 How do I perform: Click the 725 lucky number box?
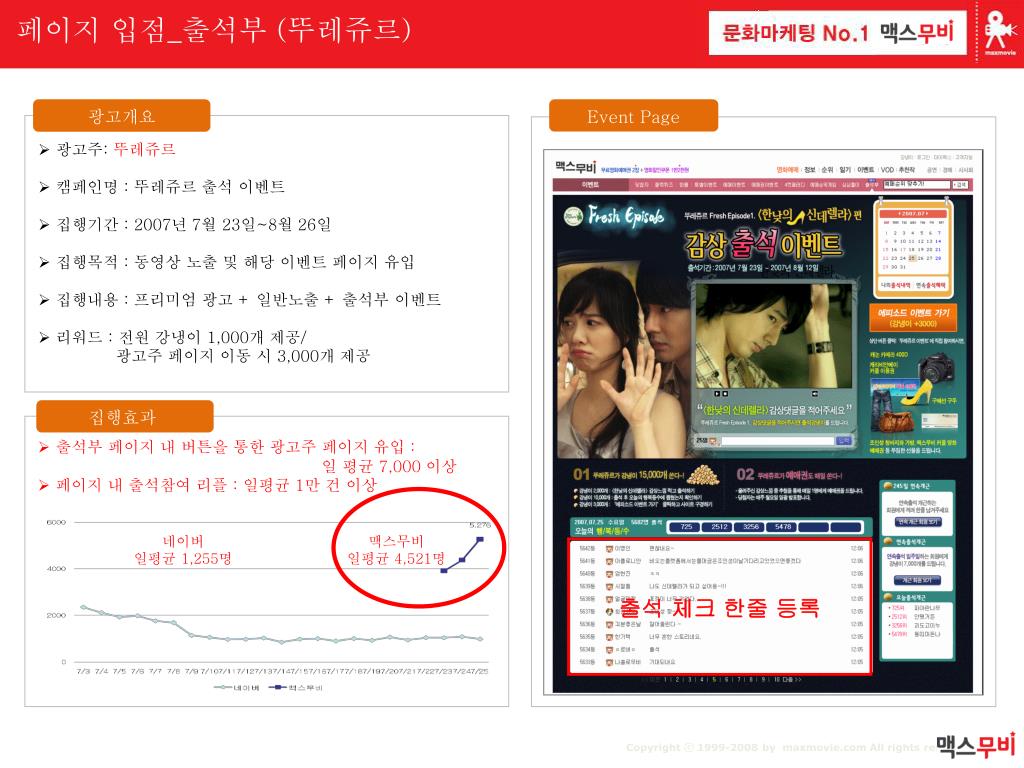[x=686, y=527]
